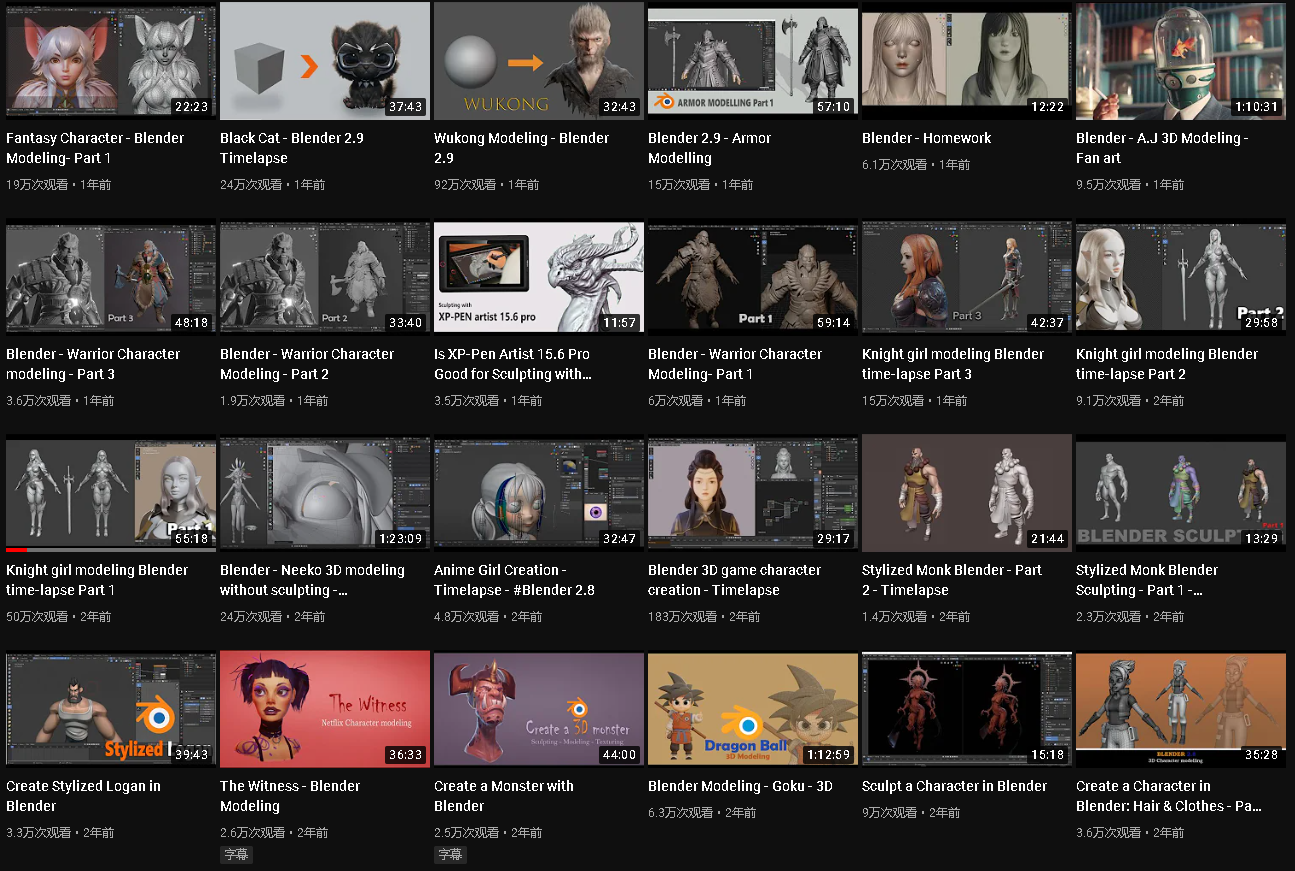Screen dimensions: 1295x871
Task: Open the Goku 3D Dragon Ball thumbnail
Action: pos(753,708)
